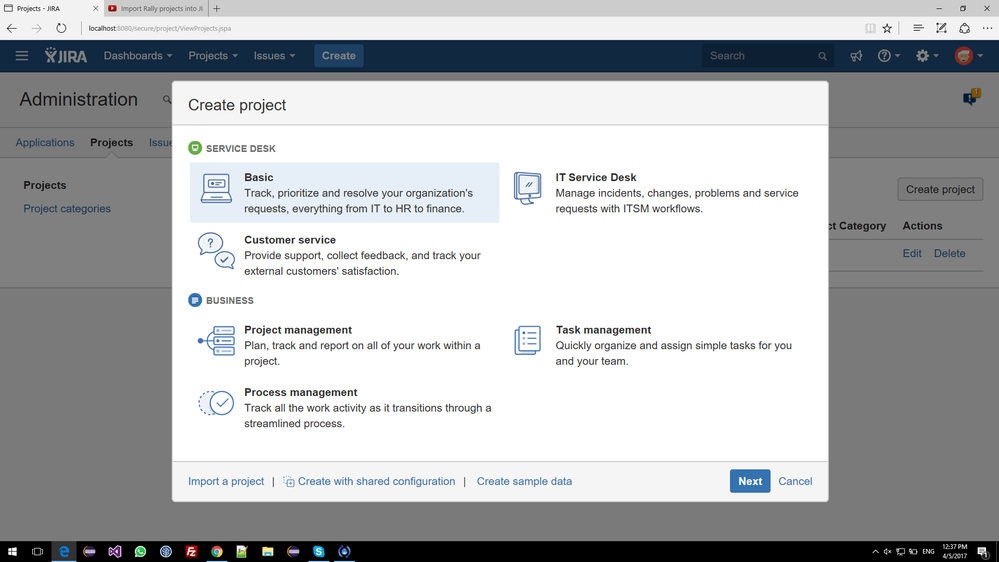Choose the Basic project template title
Viewport: 999px width, 562px height.
259,178
